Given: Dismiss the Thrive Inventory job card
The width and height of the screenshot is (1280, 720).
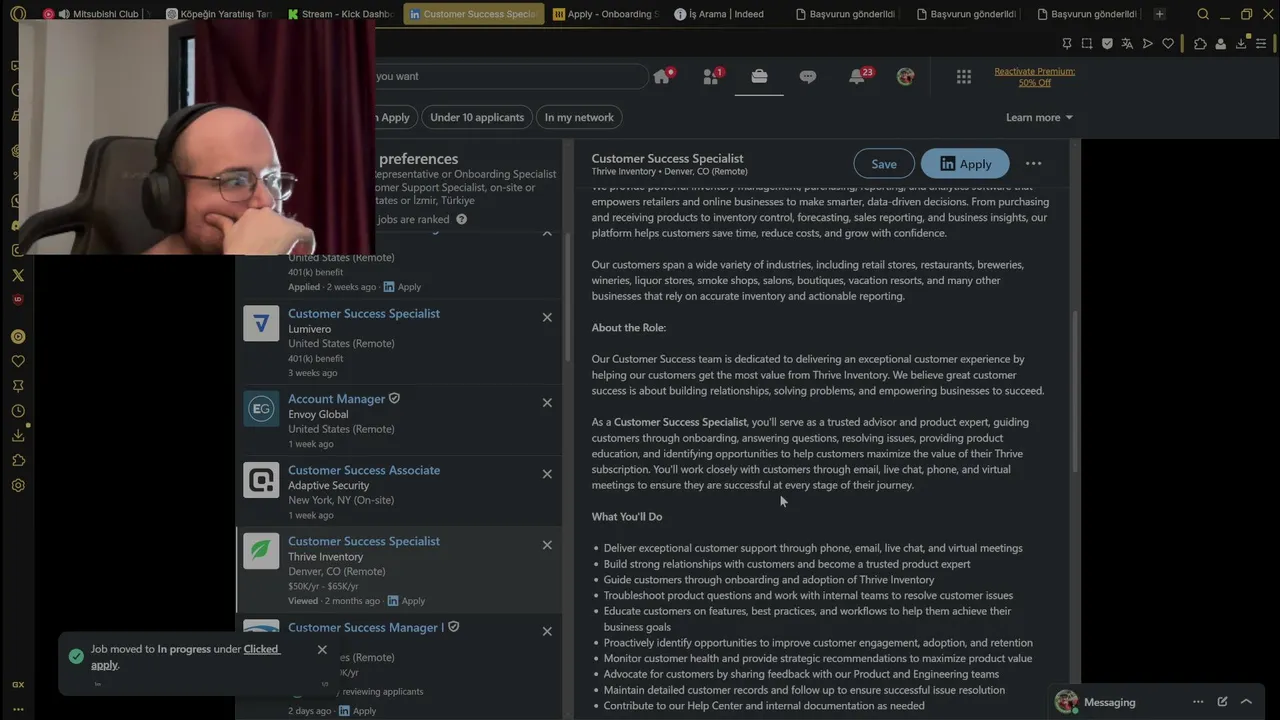Looking at the screenshot, I should (x=547, y=545).
